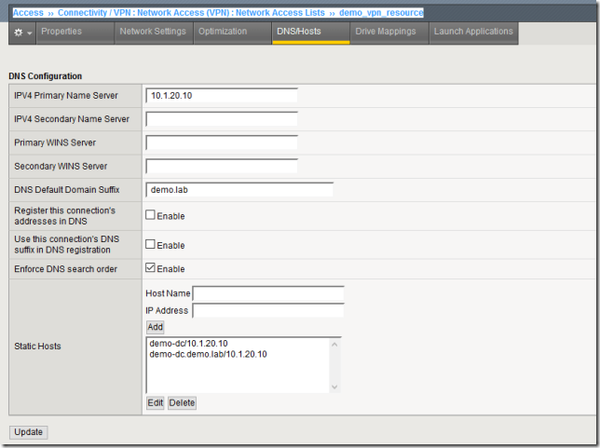Image resolution: width=600 pixels, height=448 pixels.
Task: Click the Static Hosts Host Name field
Action: (x=268, y=293)
